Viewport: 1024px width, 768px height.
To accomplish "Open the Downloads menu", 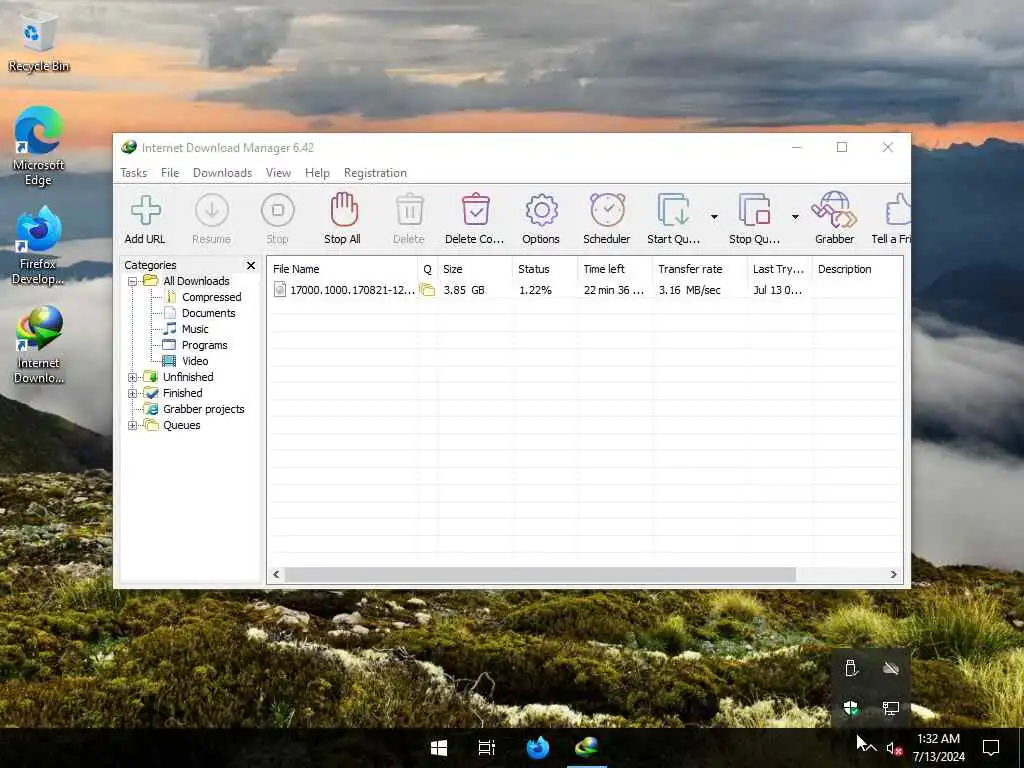I will [222, 173].
